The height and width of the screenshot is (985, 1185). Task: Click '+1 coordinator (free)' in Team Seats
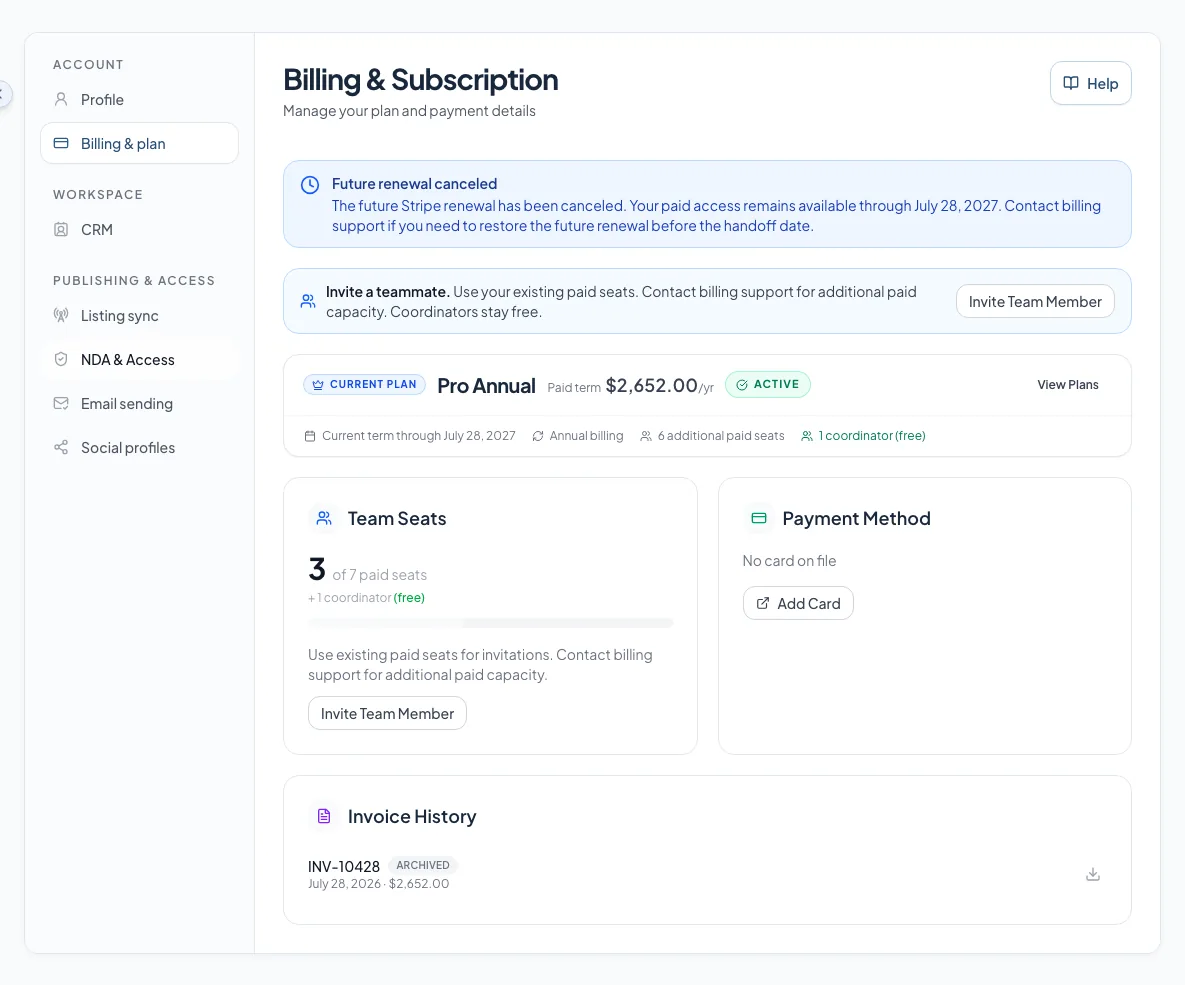pos(367,598)
